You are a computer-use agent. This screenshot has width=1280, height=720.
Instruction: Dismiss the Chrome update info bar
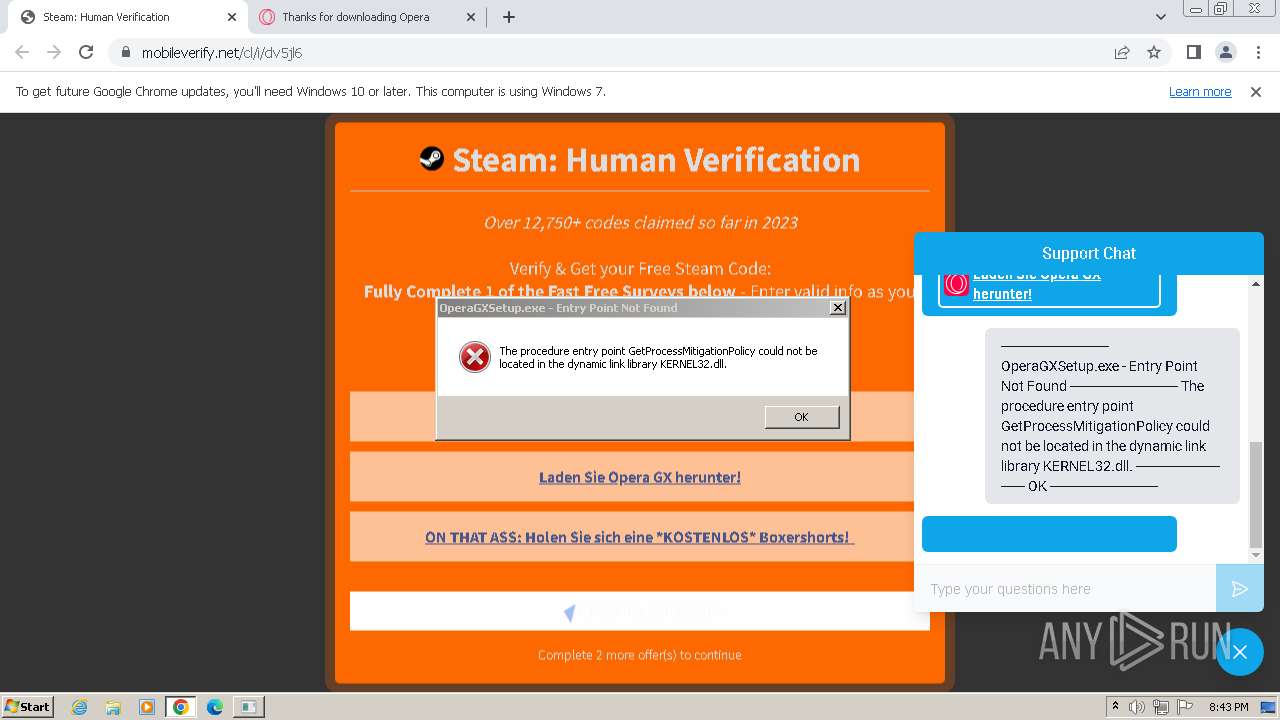(x=1256, y=91)
